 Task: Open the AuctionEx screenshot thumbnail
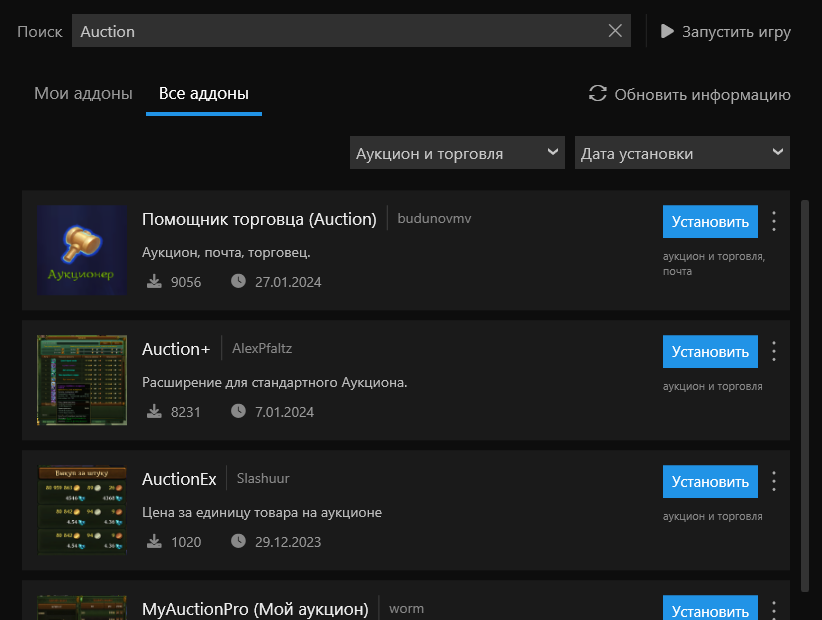[x=82, y=510]
